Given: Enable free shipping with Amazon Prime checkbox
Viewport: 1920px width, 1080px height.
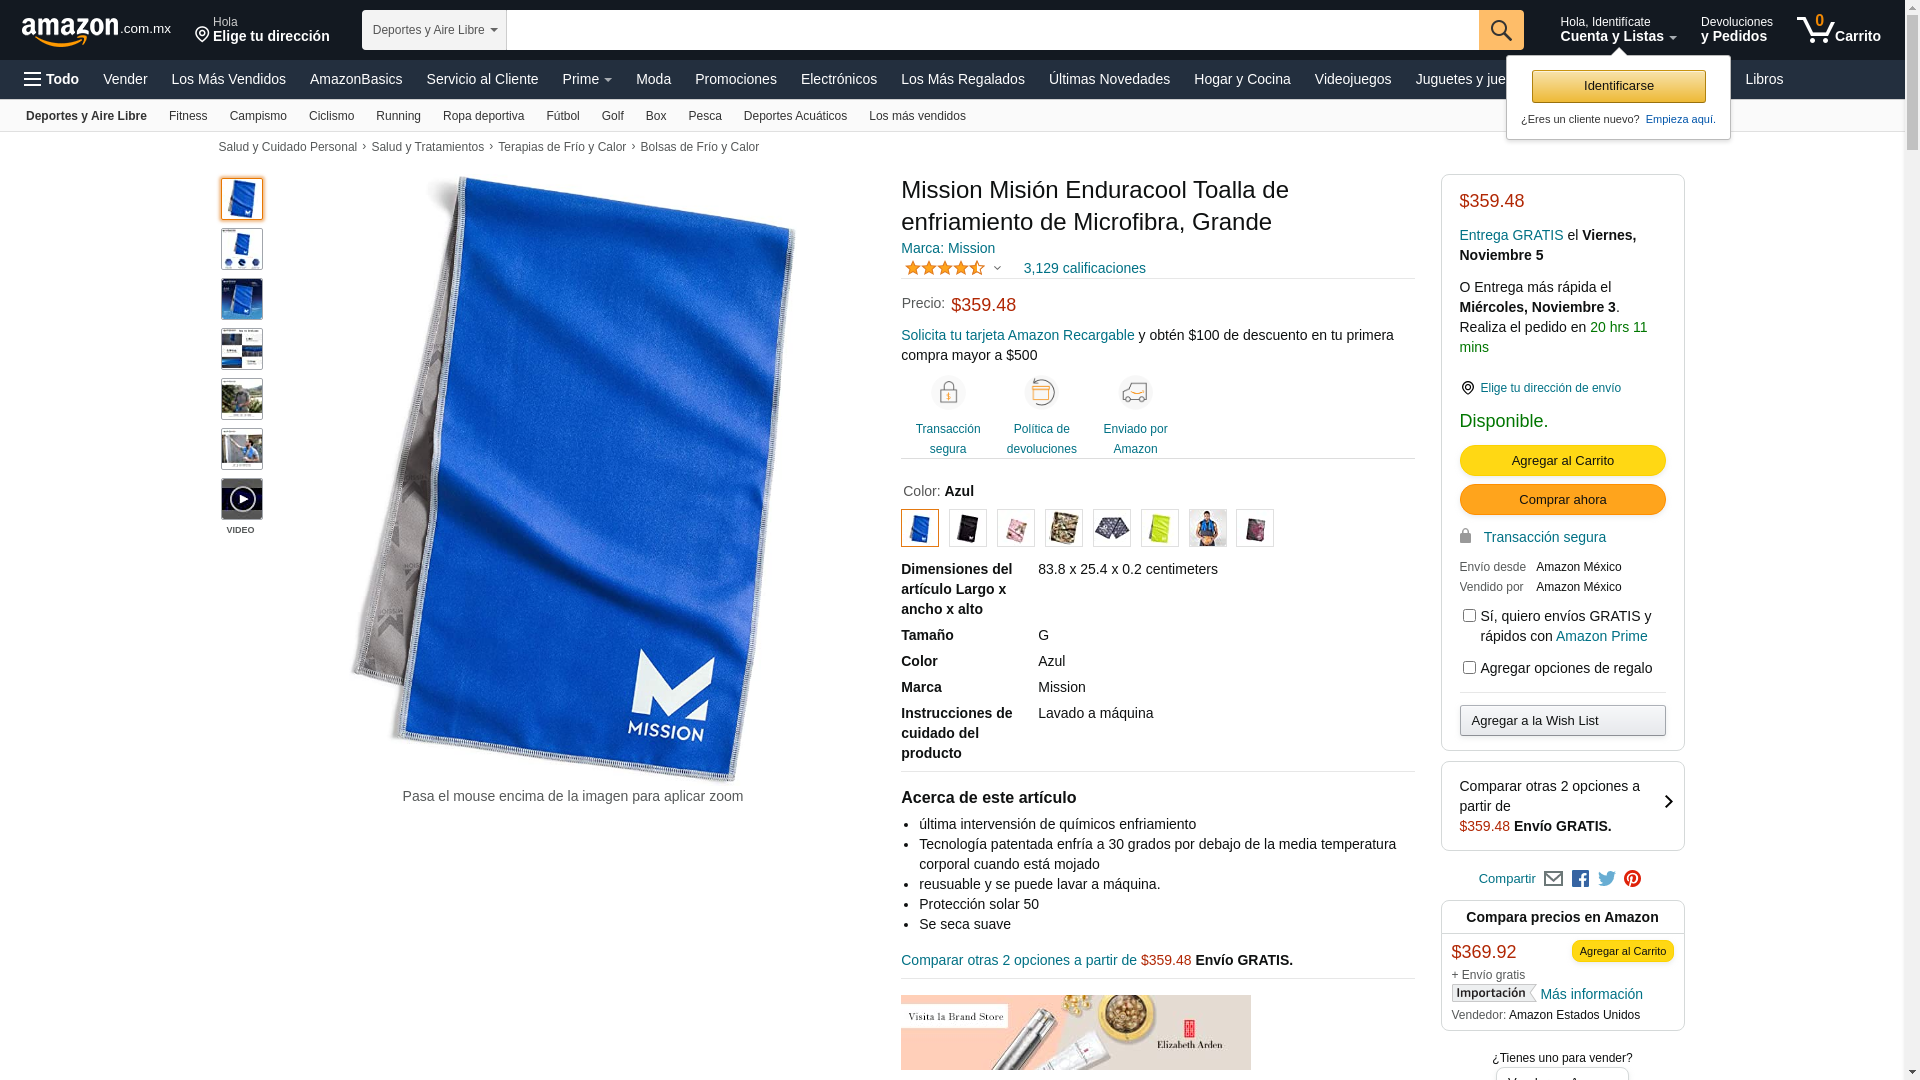Looking at the screenshot, I should click(1469, 616).
